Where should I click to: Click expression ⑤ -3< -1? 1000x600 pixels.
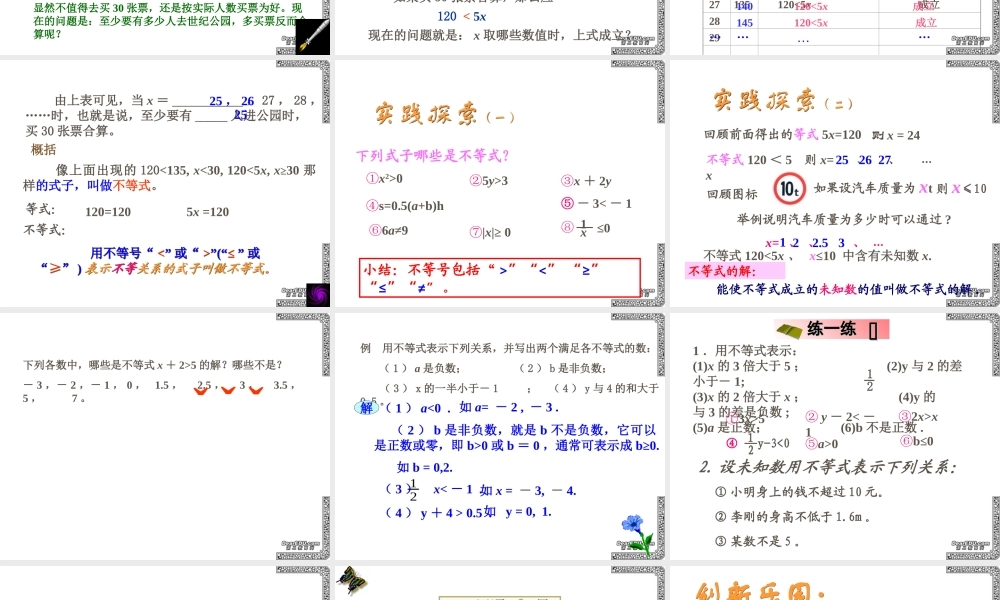coord(596,203)
